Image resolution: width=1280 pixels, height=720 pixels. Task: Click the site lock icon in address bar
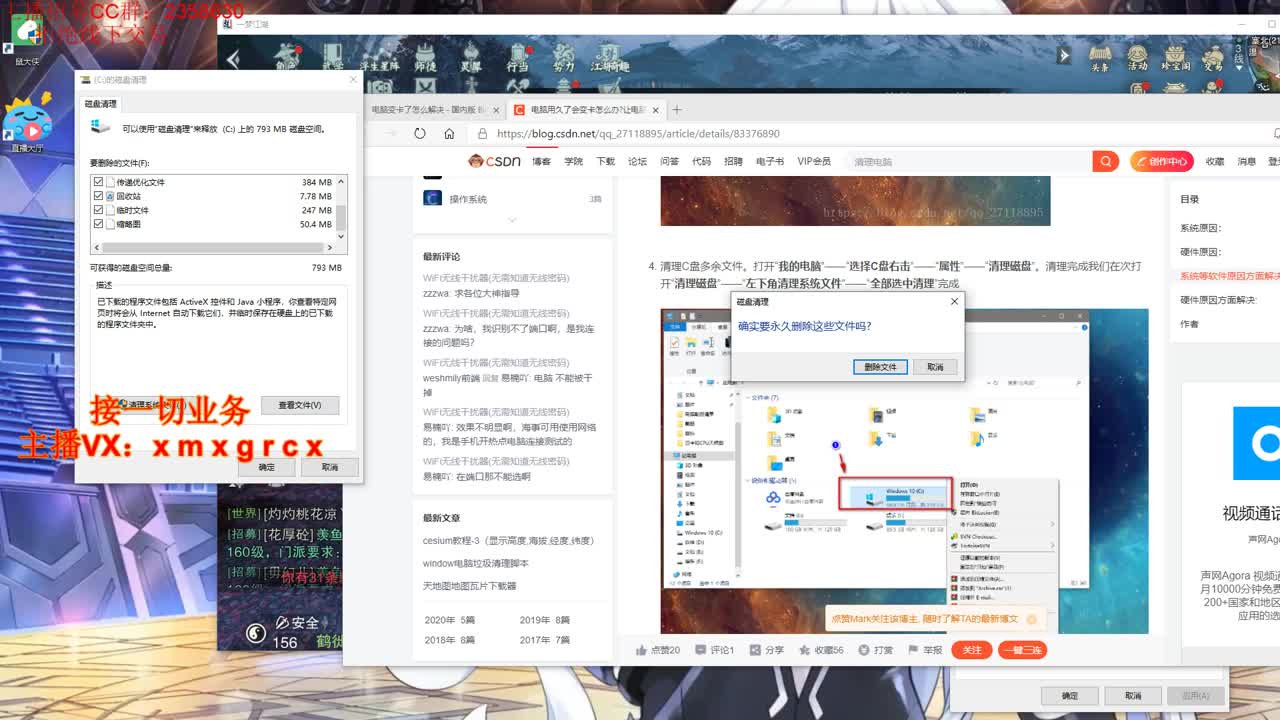pos(483,133)
